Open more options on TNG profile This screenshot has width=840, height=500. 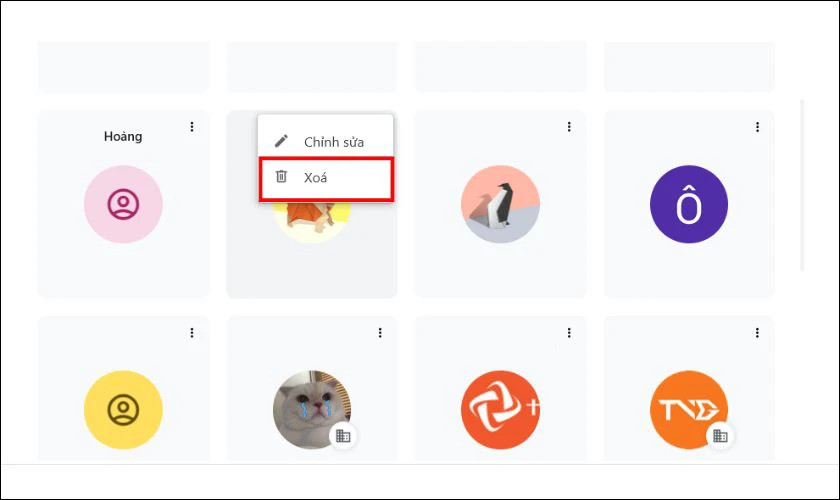757,333
